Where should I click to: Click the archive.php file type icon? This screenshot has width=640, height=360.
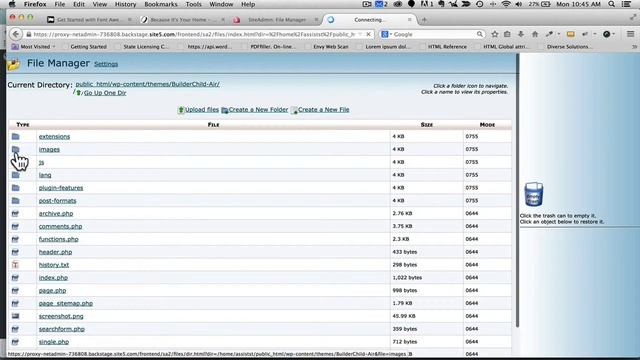click(16, 213)
